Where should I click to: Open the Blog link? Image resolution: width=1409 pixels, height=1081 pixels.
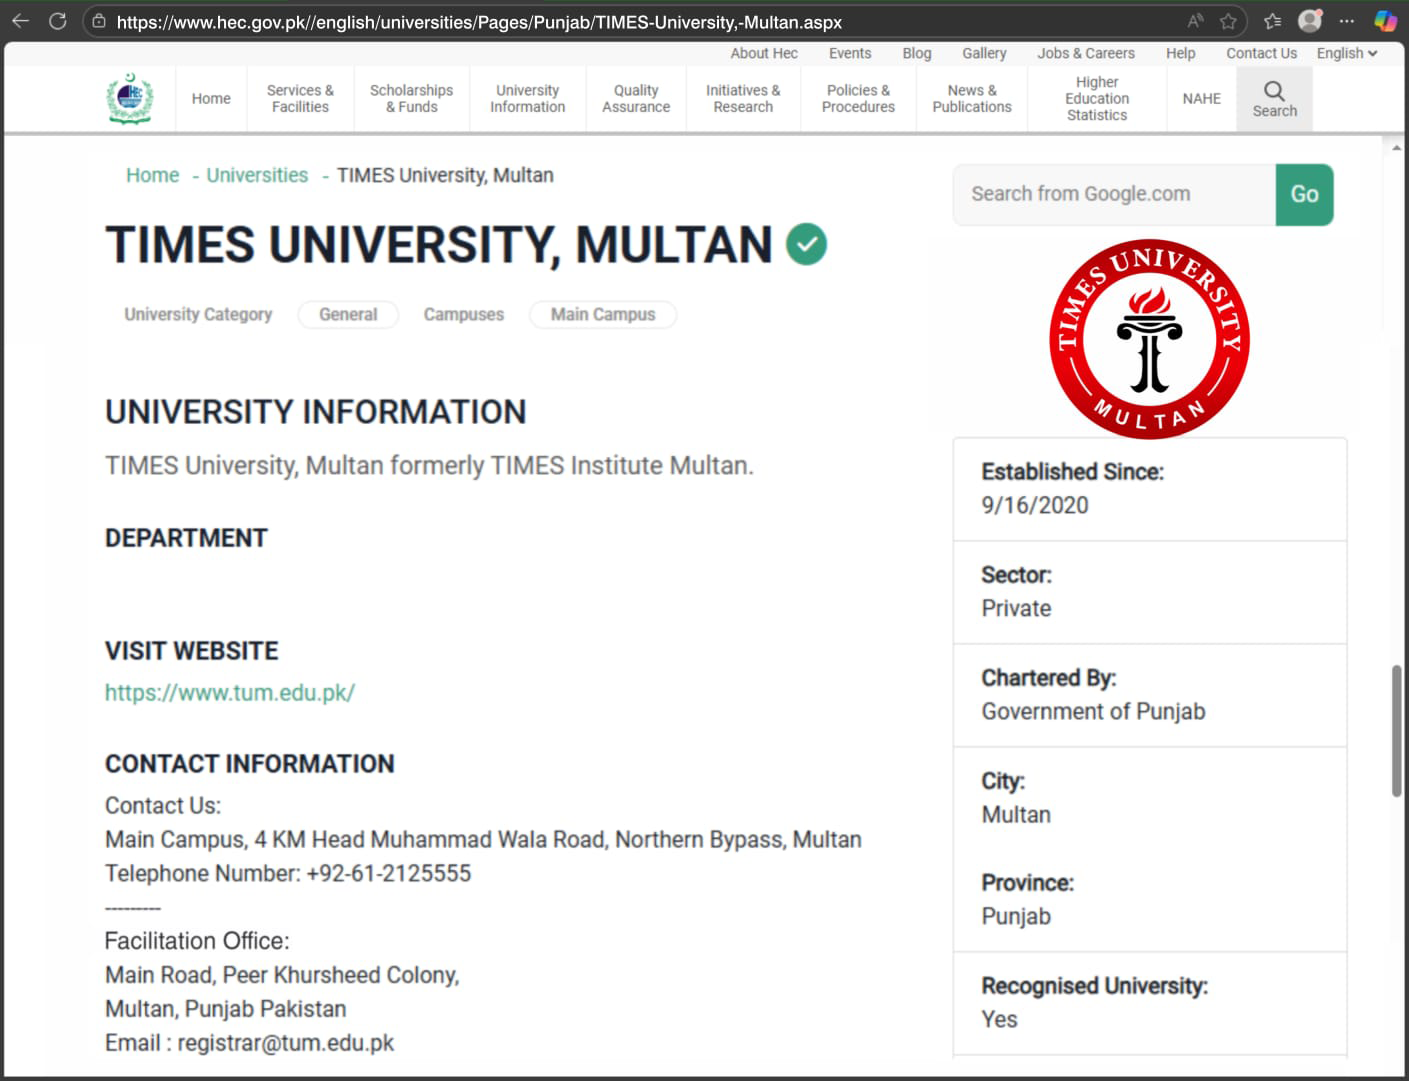[917, 53]
